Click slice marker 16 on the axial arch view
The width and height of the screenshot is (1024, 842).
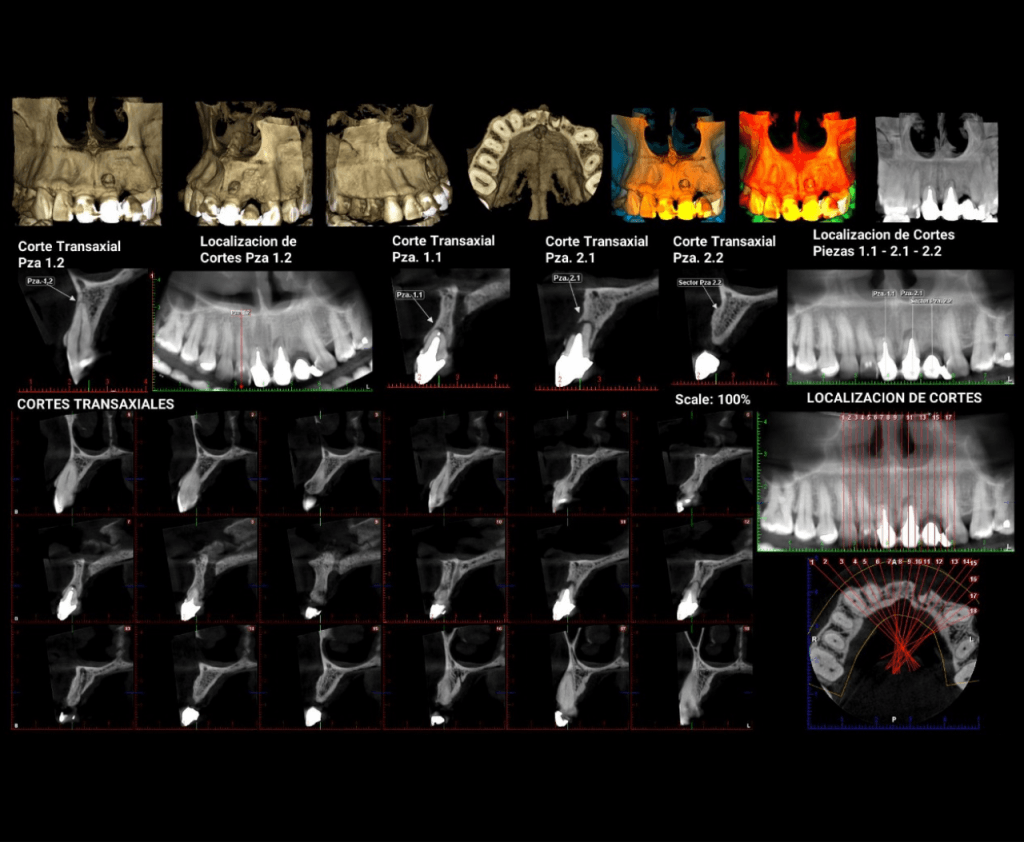973,579
